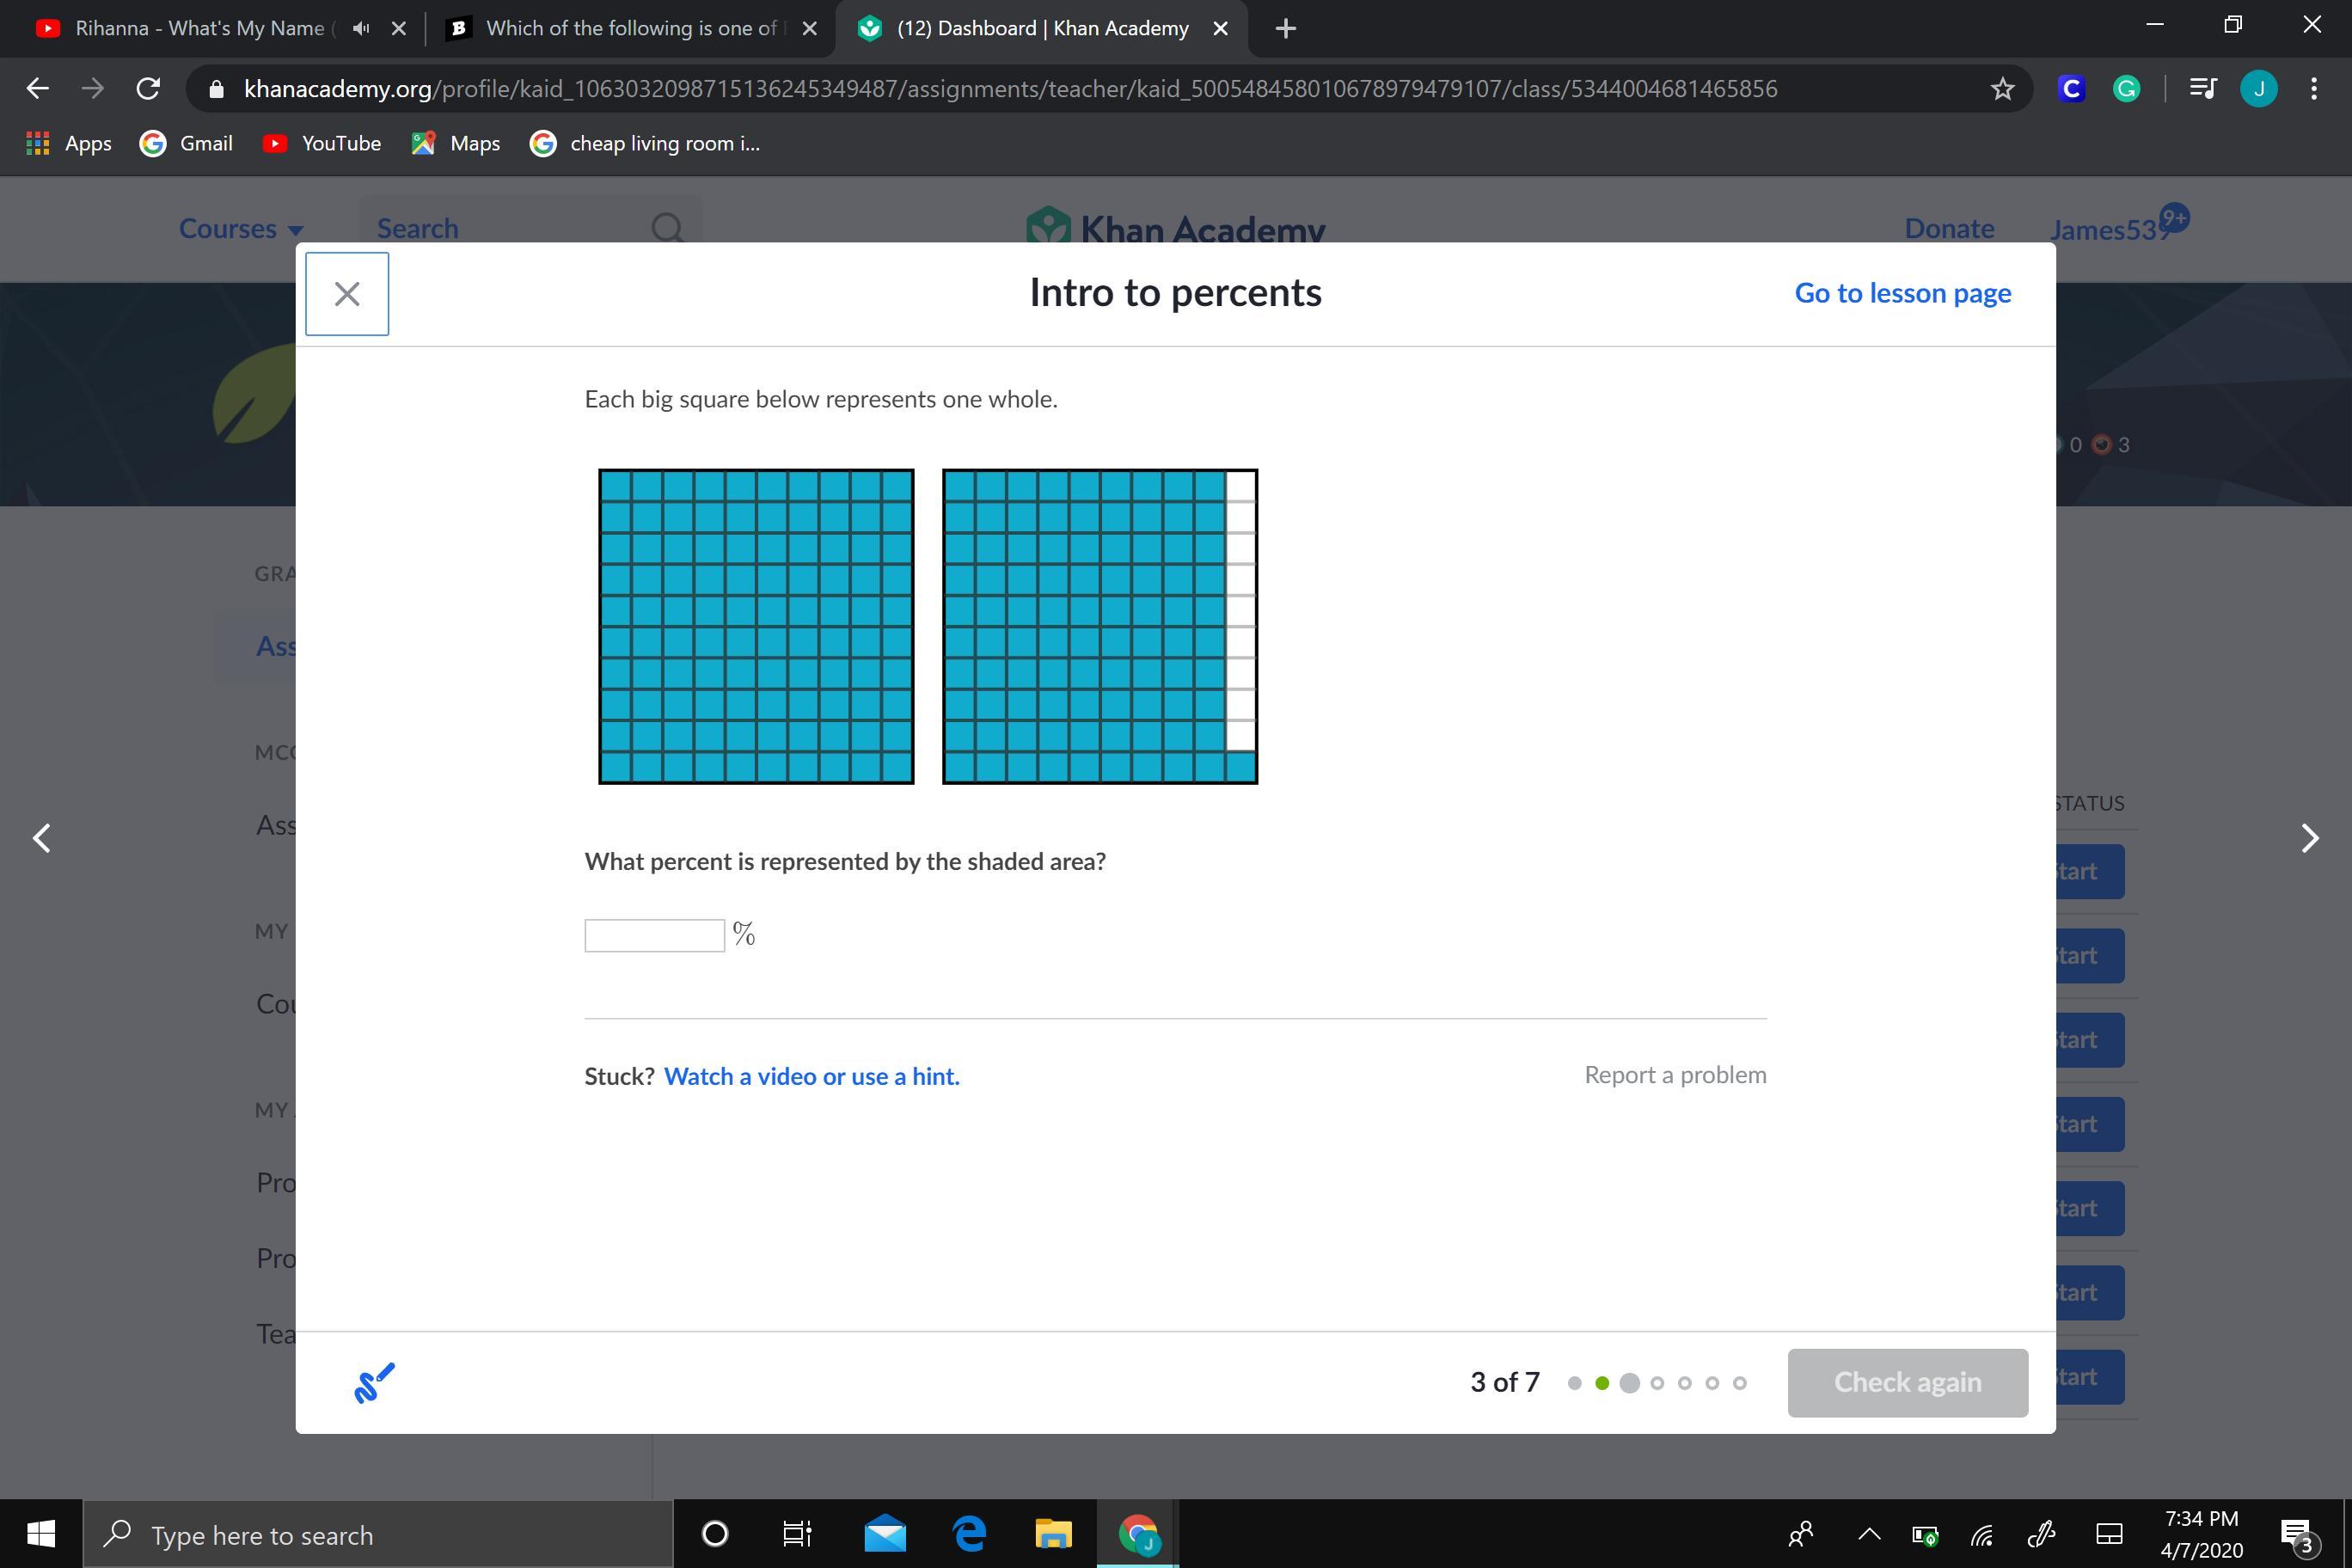The image size is (2352, 1568).
Task: Reload the Khan Academy page
Action: (148, 89)
